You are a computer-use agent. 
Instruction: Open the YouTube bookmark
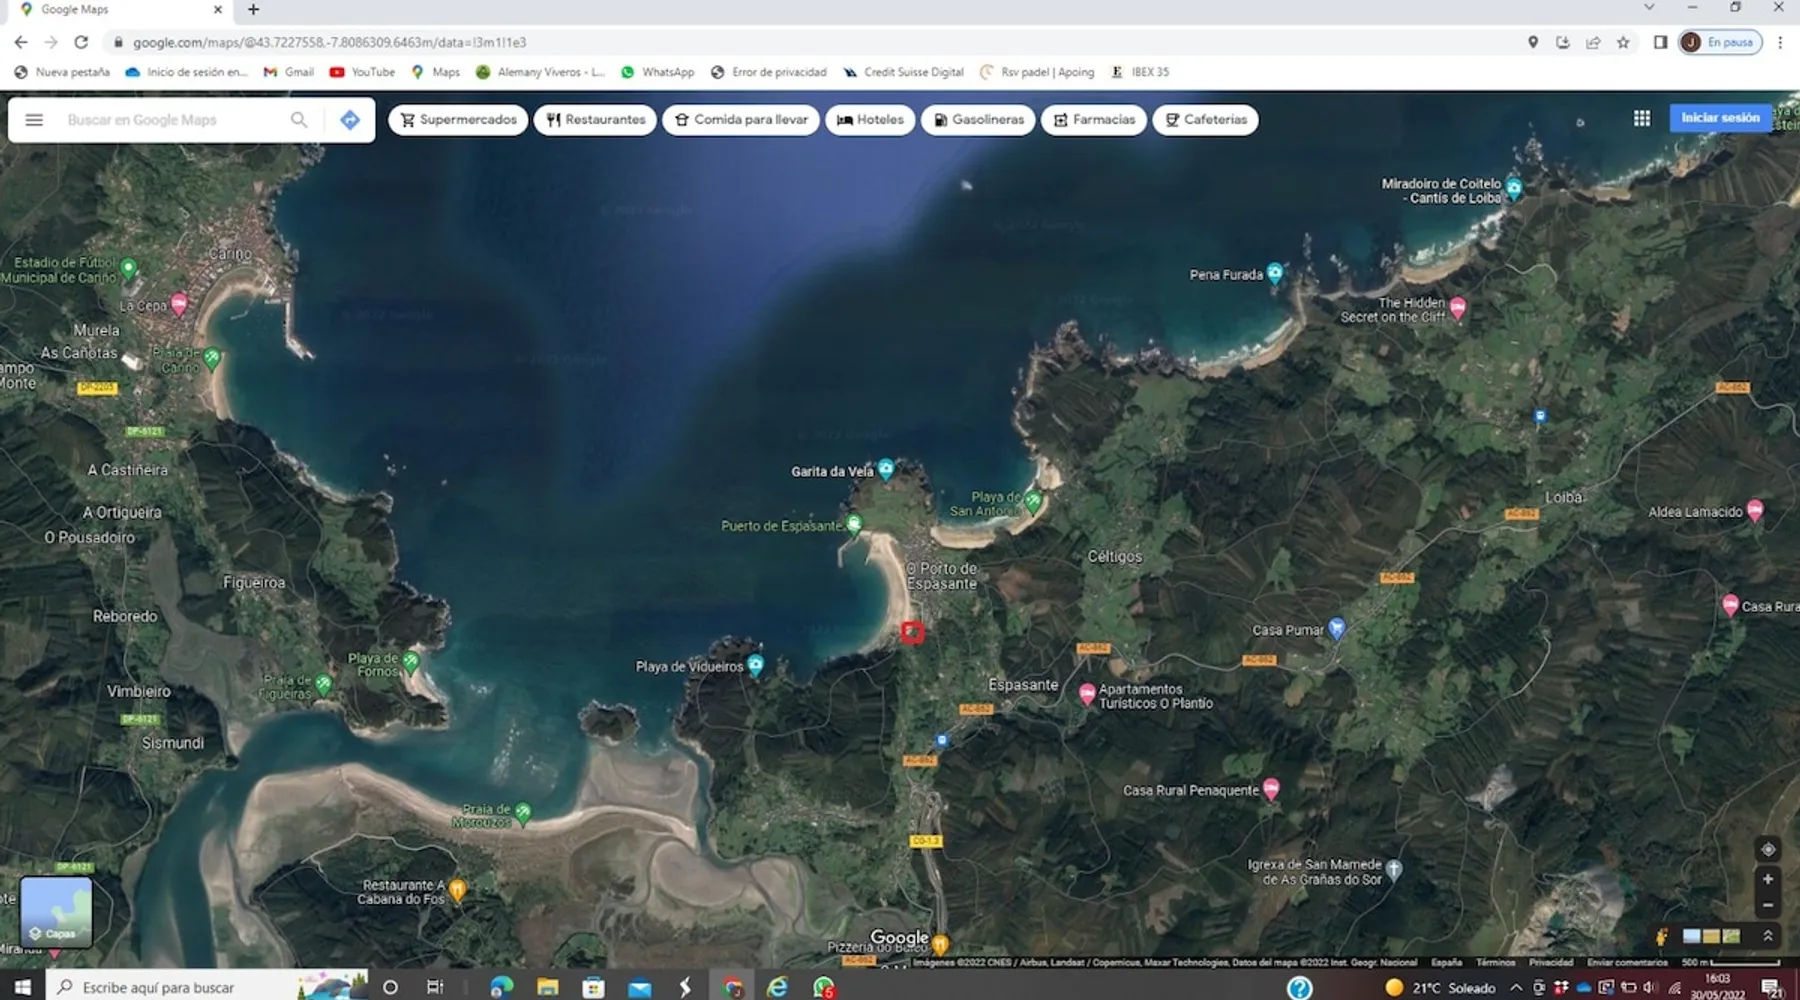click(x=362, y=72)
